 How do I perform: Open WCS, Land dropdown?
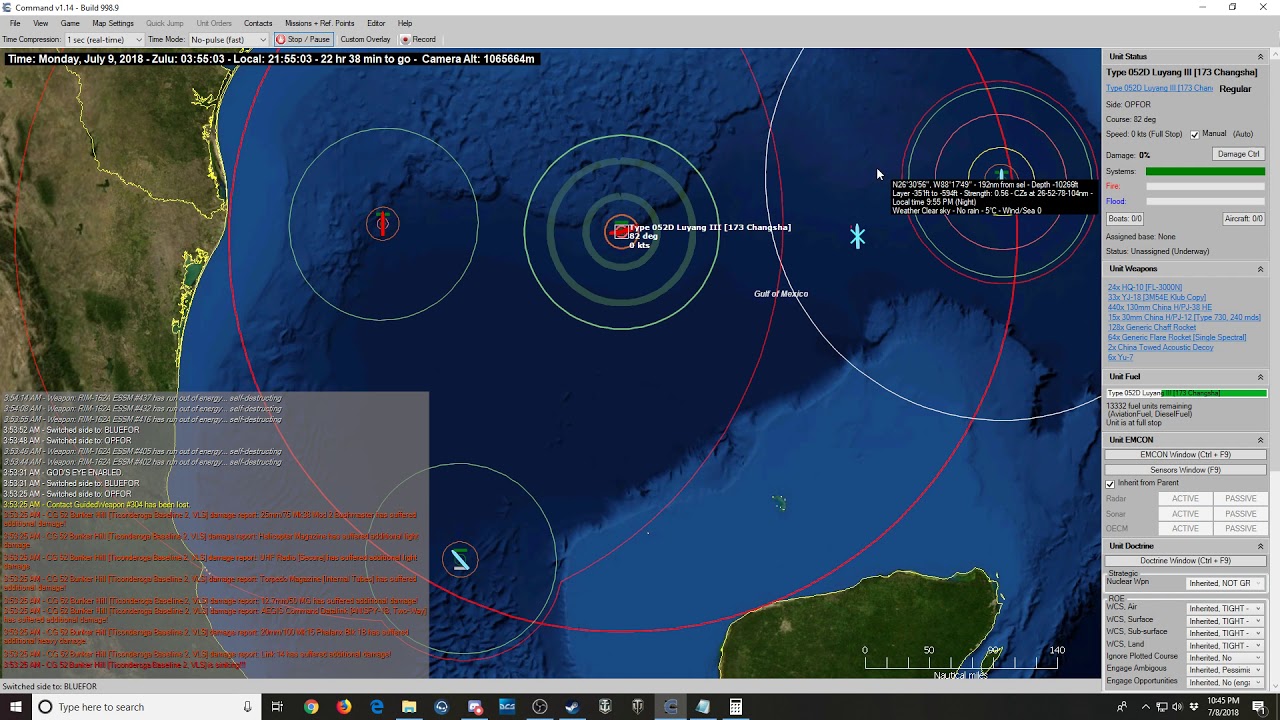1225,645
